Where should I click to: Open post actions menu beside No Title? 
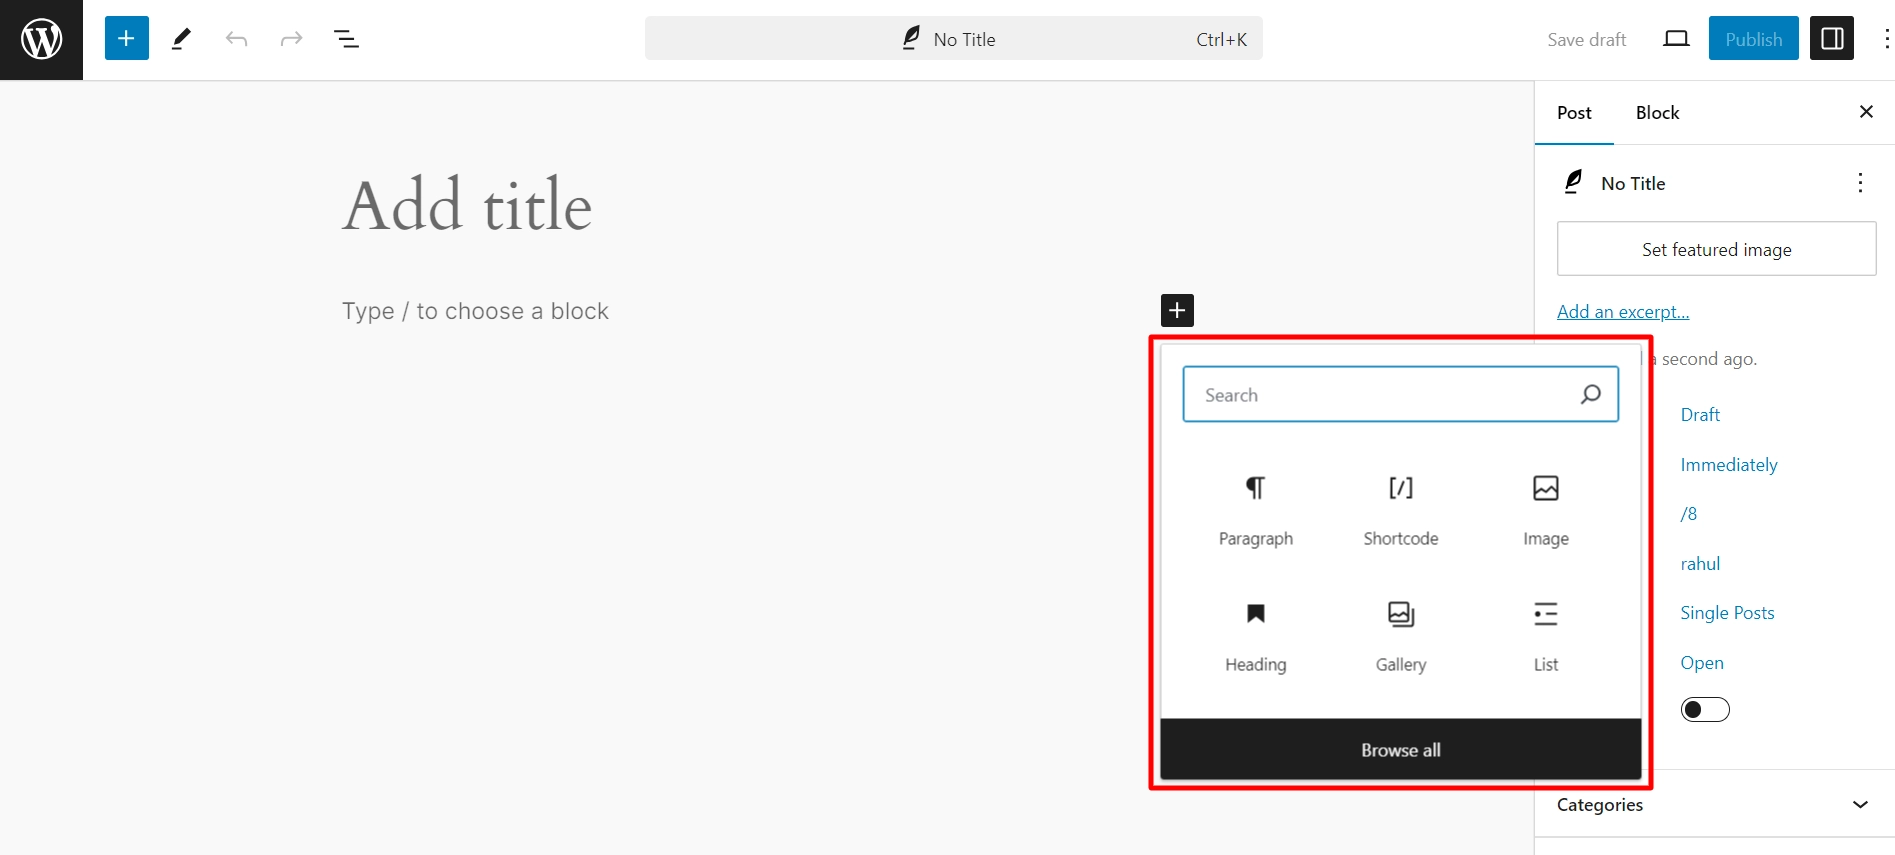pos(1860,182)
